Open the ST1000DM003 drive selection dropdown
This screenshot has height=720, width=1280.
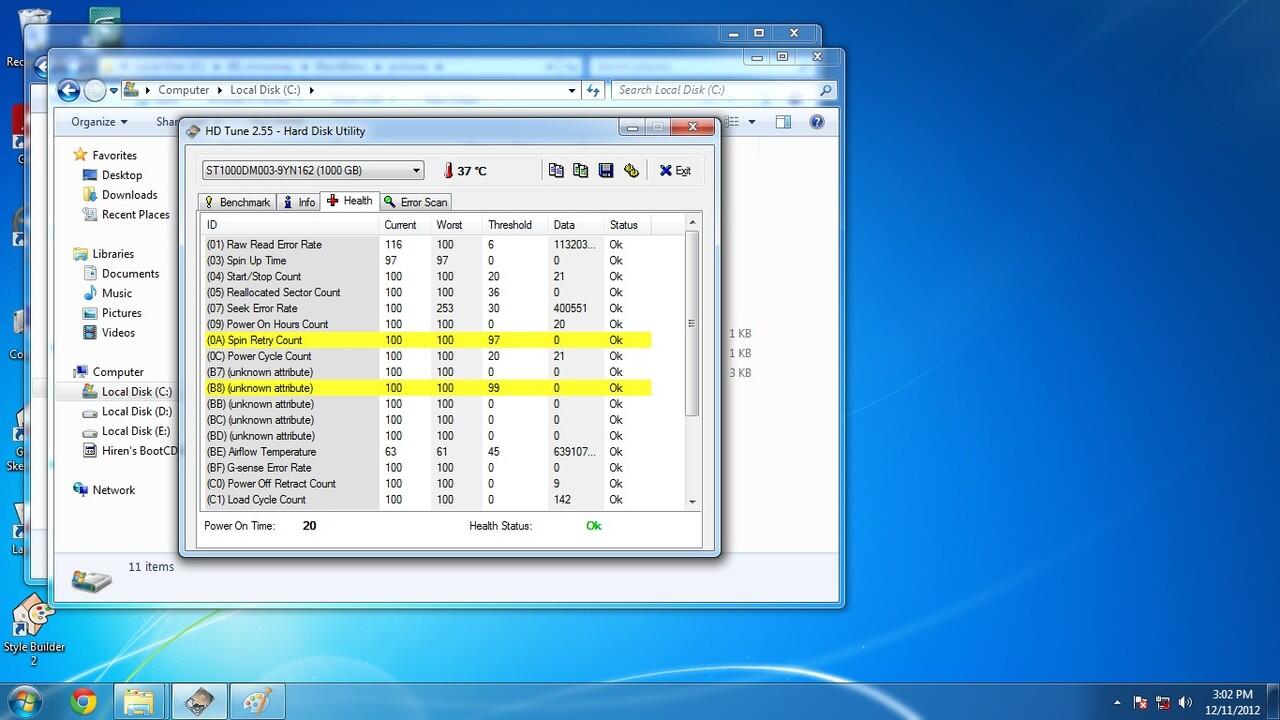[x=312, y=170]
